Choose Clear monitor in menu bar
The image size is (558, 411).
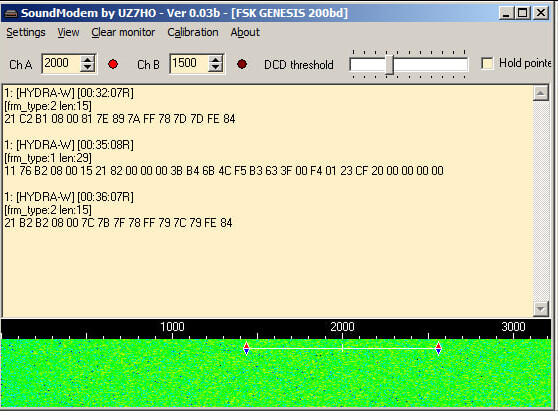click(123, 32)
